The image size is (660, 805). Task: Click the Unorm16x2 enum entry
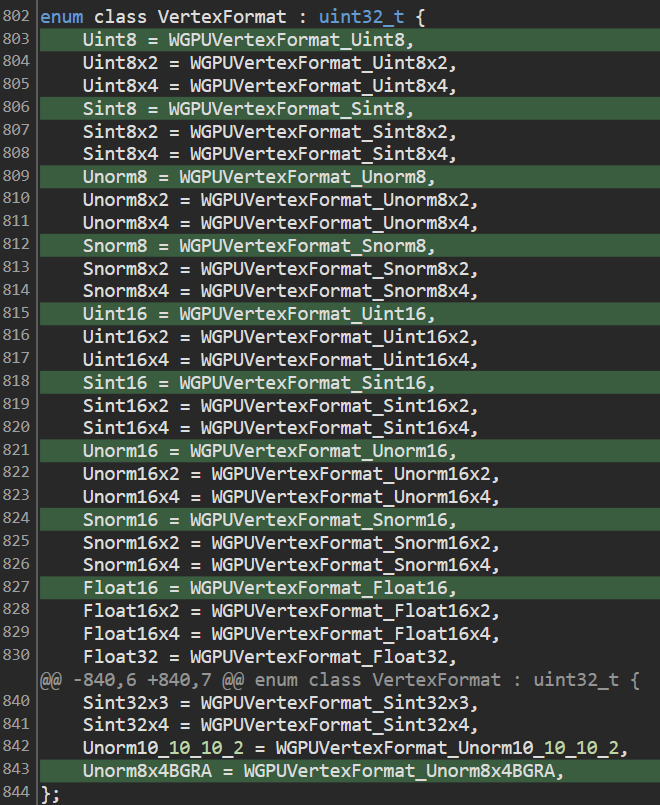pos(291,474)
